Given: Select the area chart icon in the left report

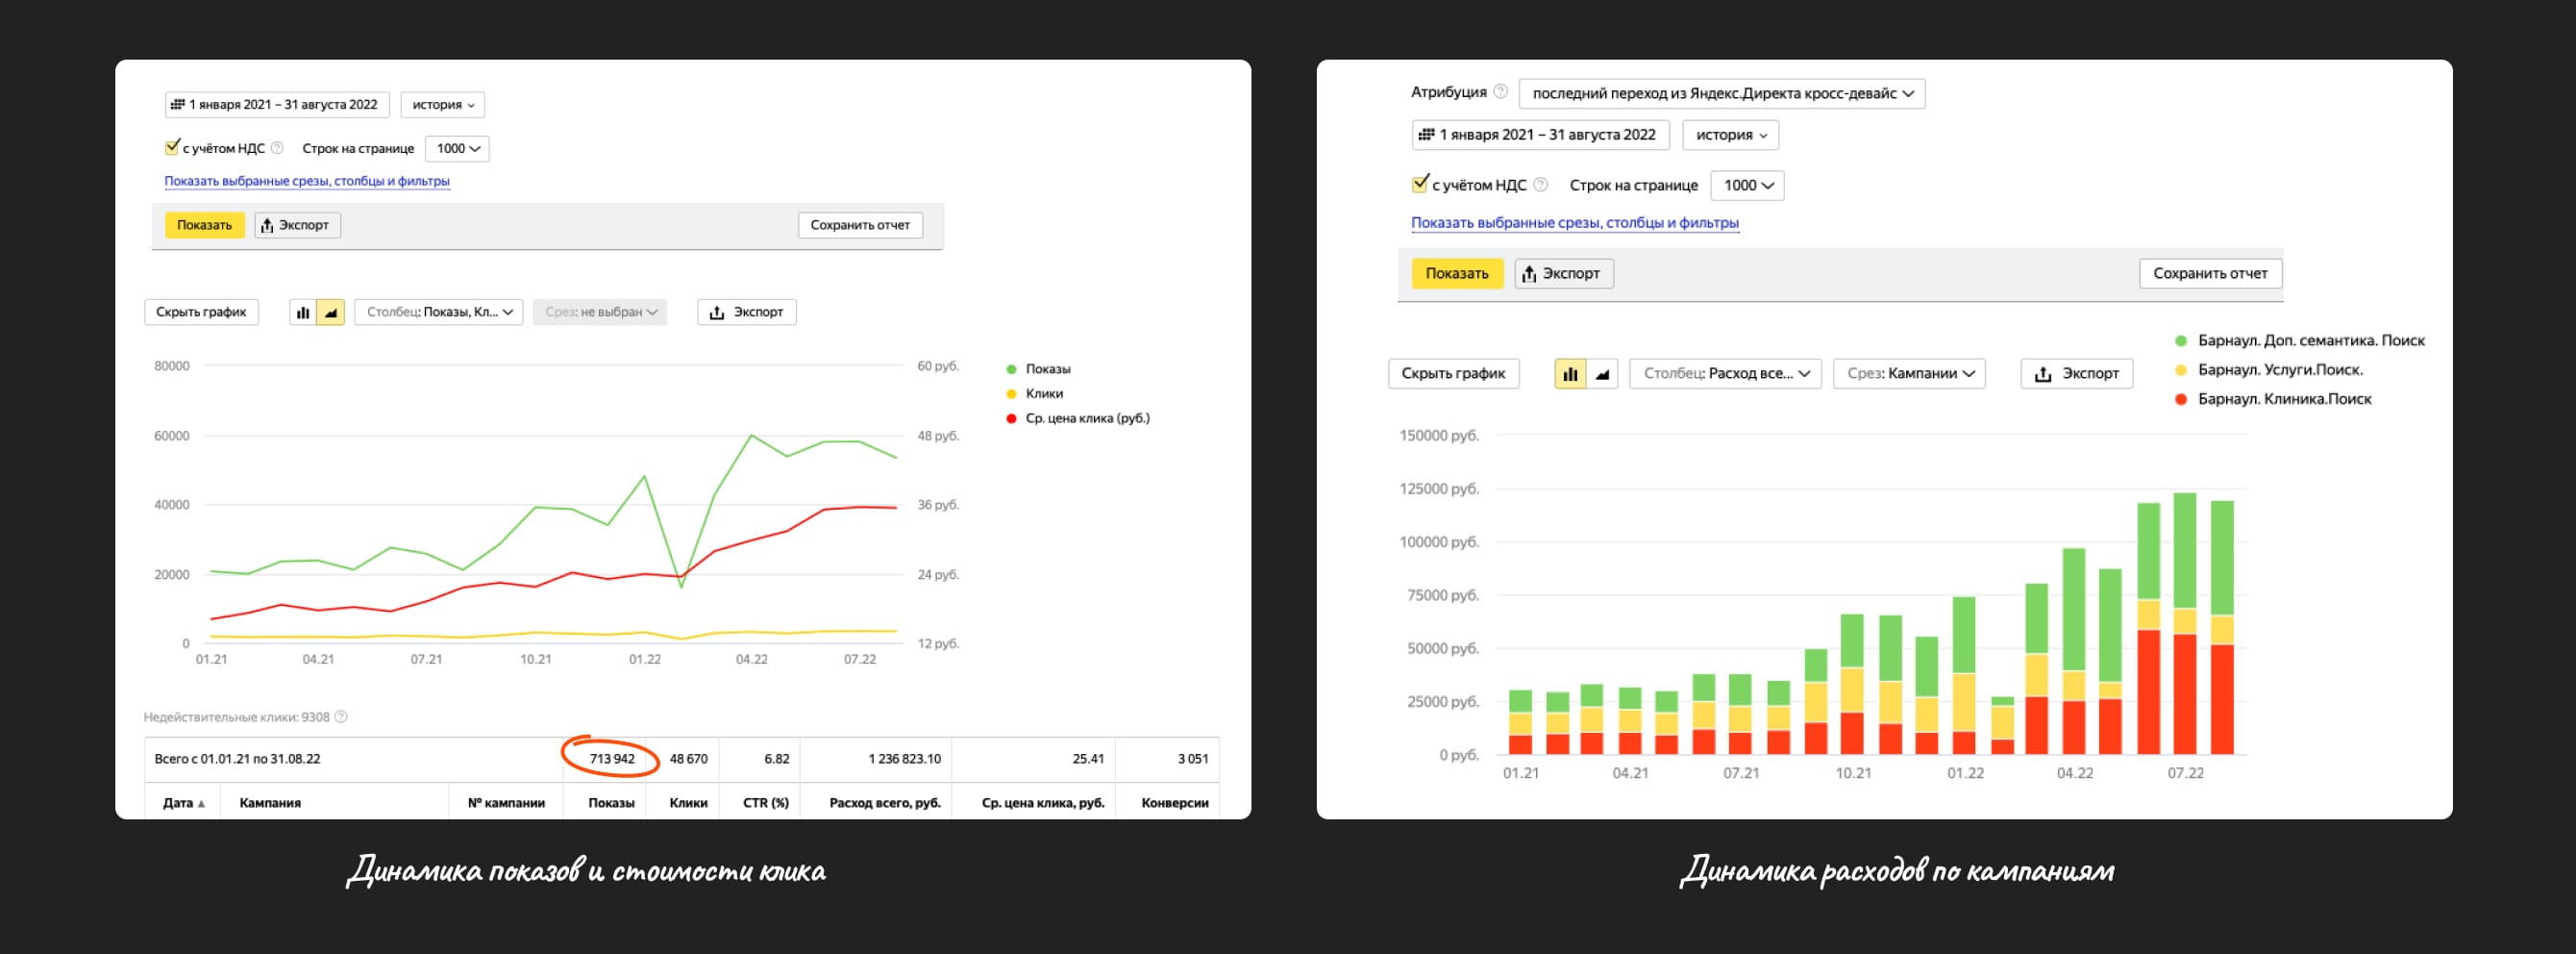Looking at the screenshot, I should pos(331,312).
